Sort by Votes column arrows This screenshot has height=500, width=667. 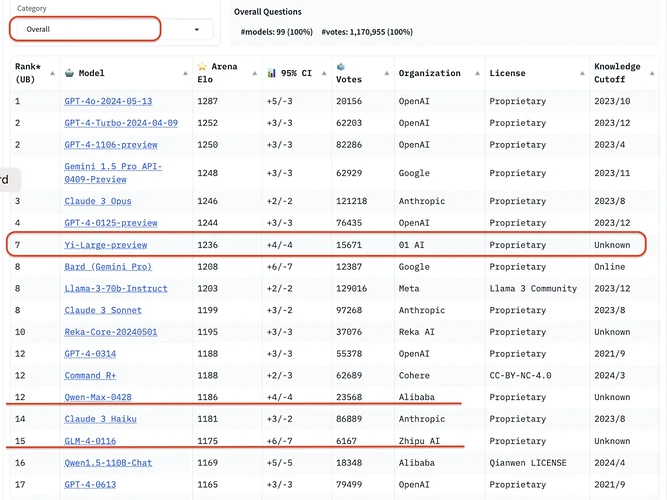[384, 73]
